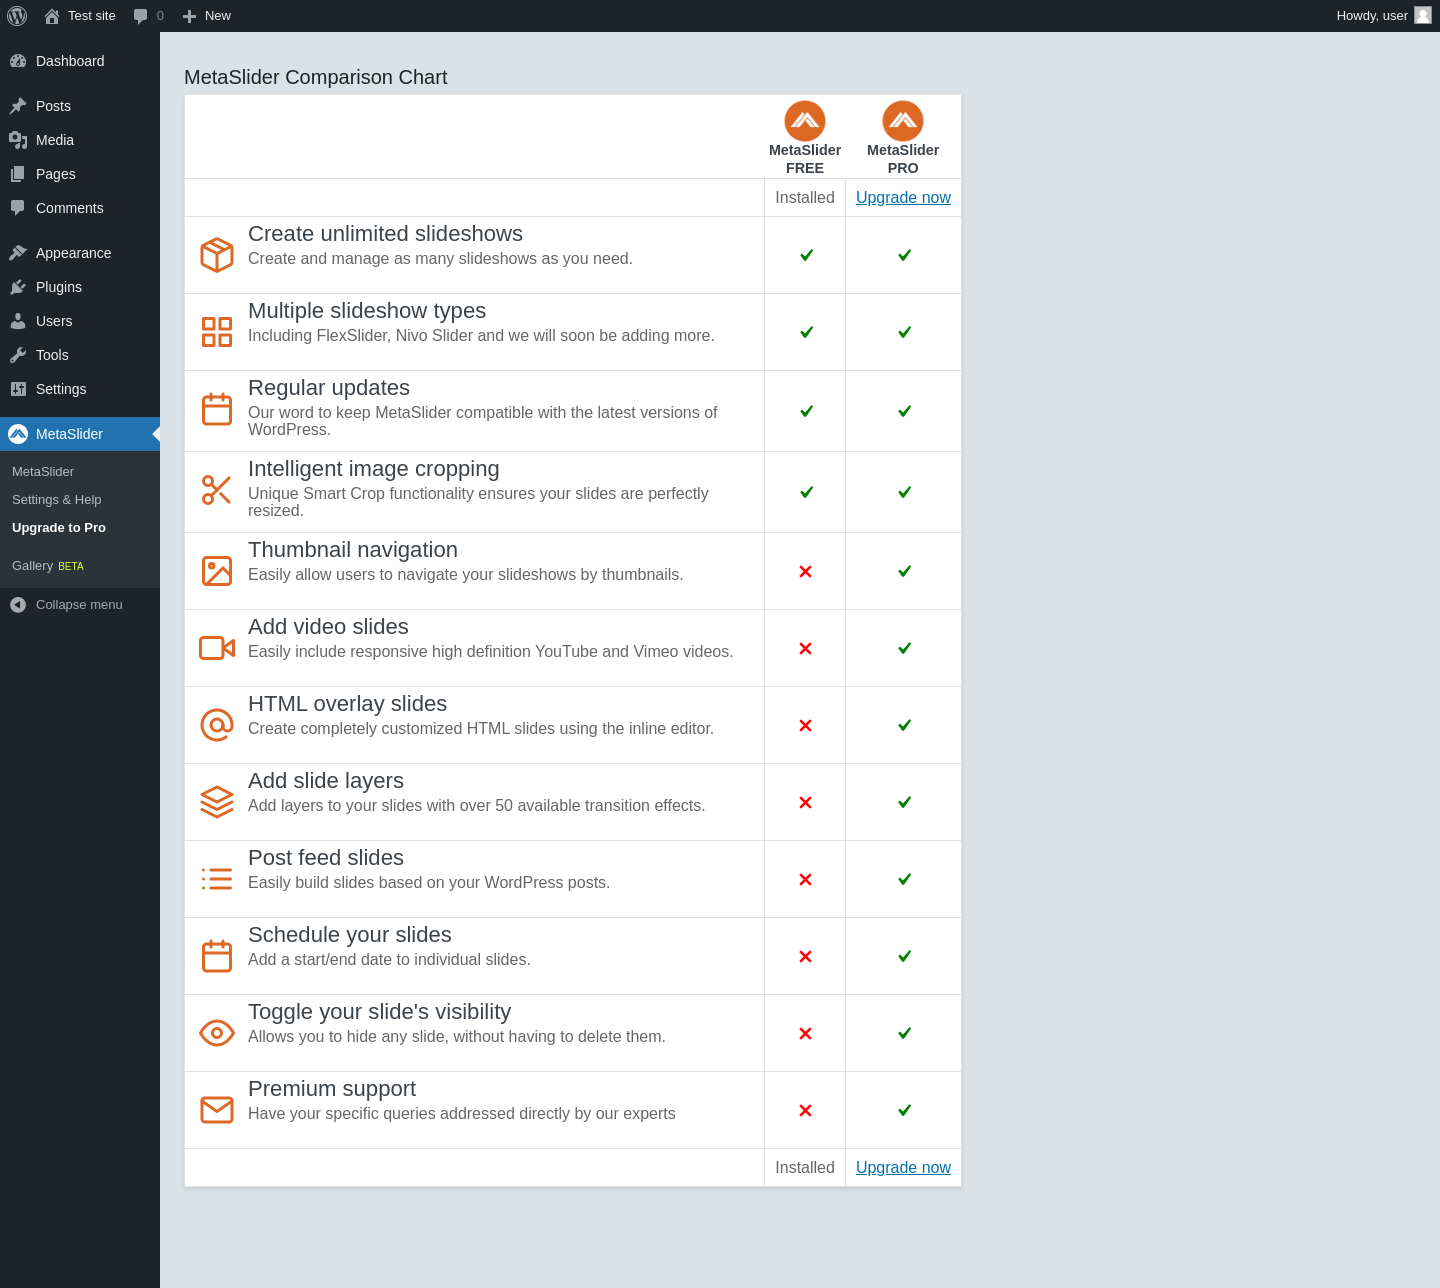Click the FREE red X for Thumbnail navigation
Image resolution: width=1440 pixels, height=1288 pixels.
(805, 572)
